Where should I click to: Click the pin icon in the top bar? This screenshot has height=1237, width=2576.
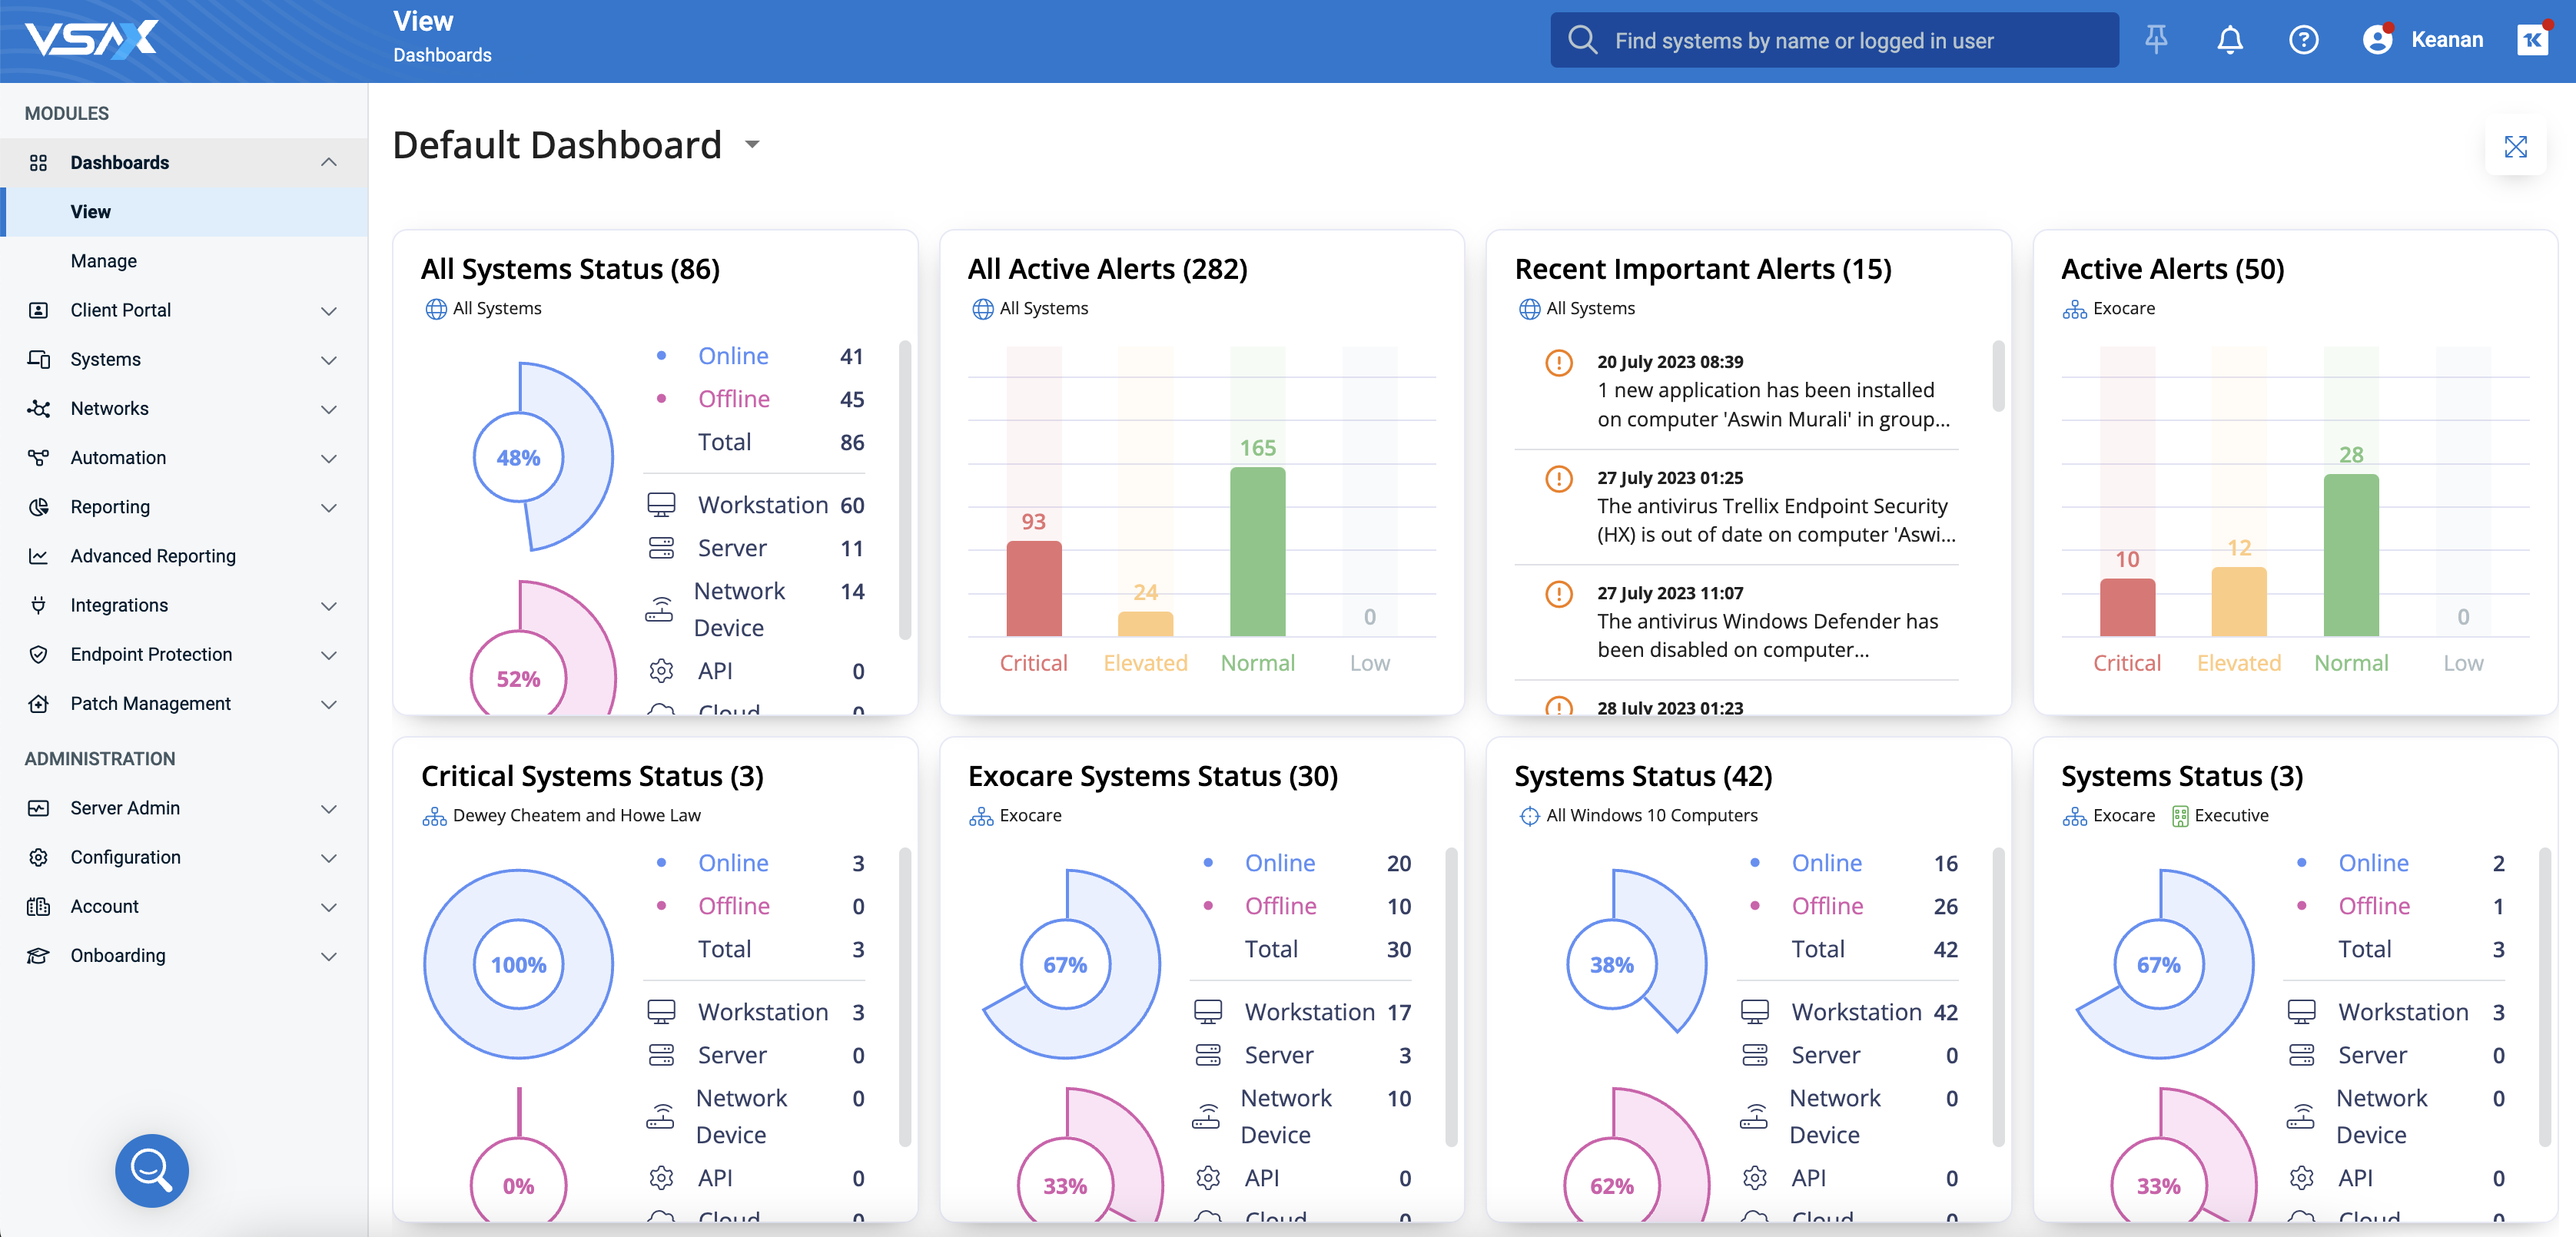2156,39
